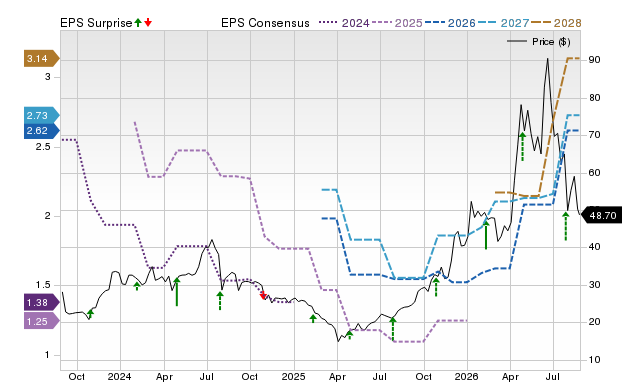Click the light blue 2.73 value tag

point(42,115)
